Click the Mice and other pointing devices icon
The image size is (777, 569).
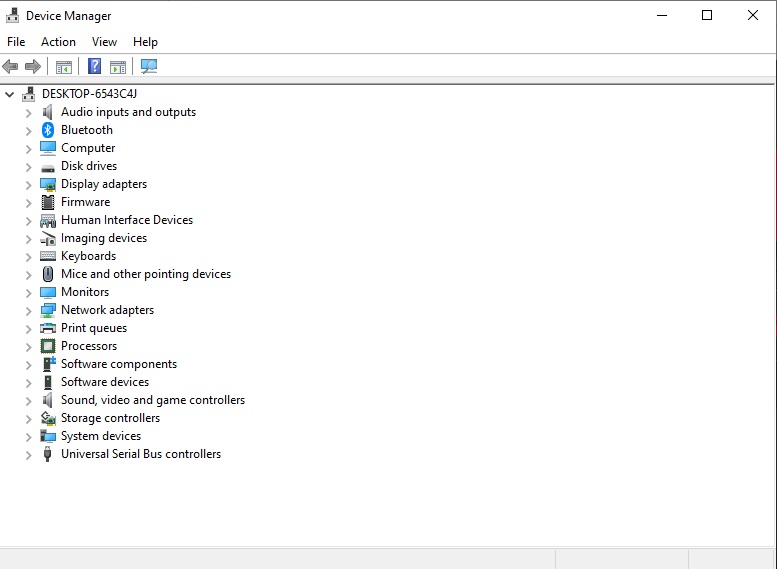coord(48,274)
